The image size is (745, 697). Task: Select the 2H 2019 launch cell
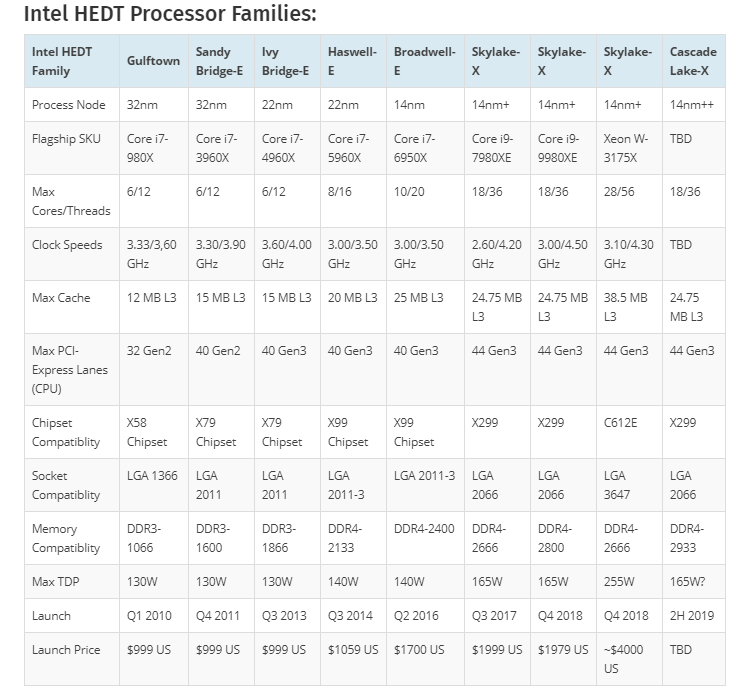[x=693, y=616]
